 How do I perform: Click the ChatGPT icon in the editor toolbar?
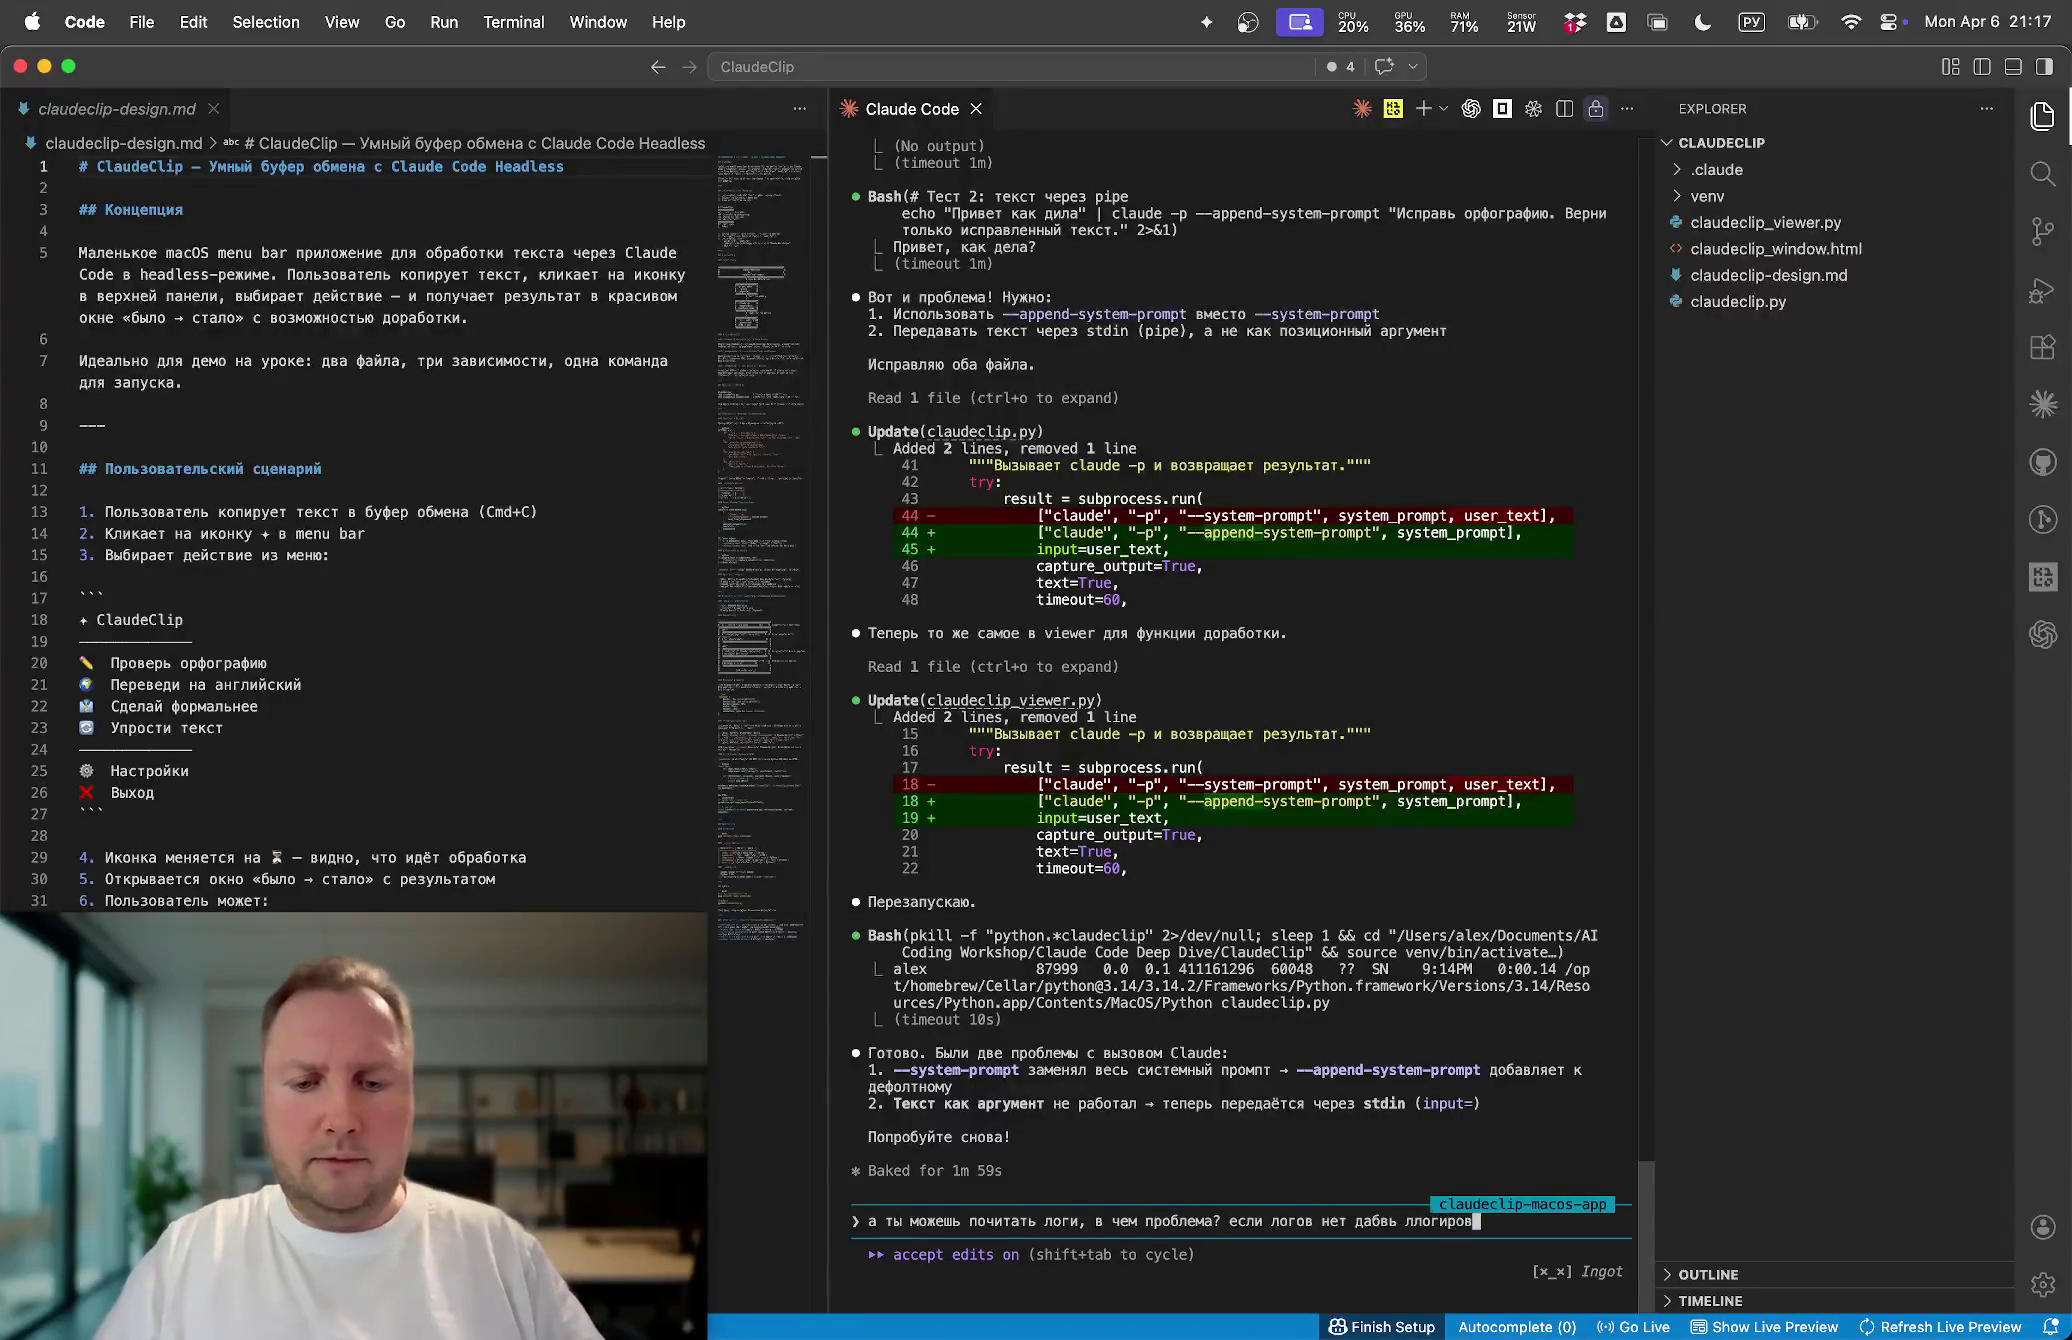1471,109
